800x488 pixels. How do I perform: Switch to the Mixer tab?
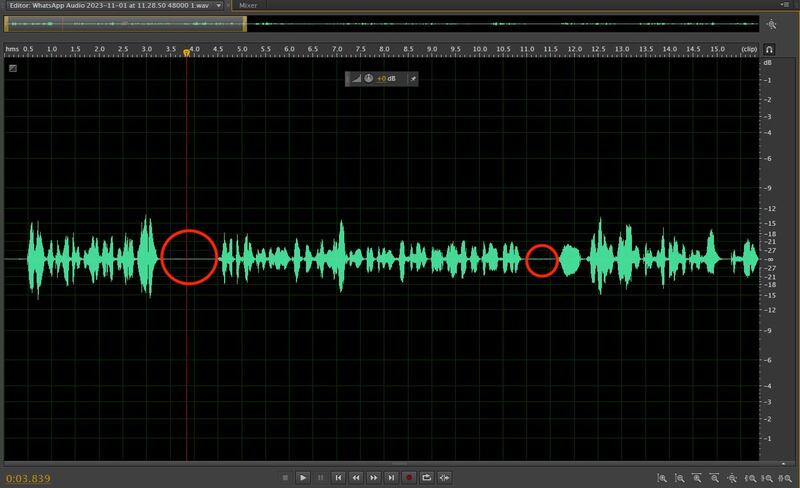249,5
